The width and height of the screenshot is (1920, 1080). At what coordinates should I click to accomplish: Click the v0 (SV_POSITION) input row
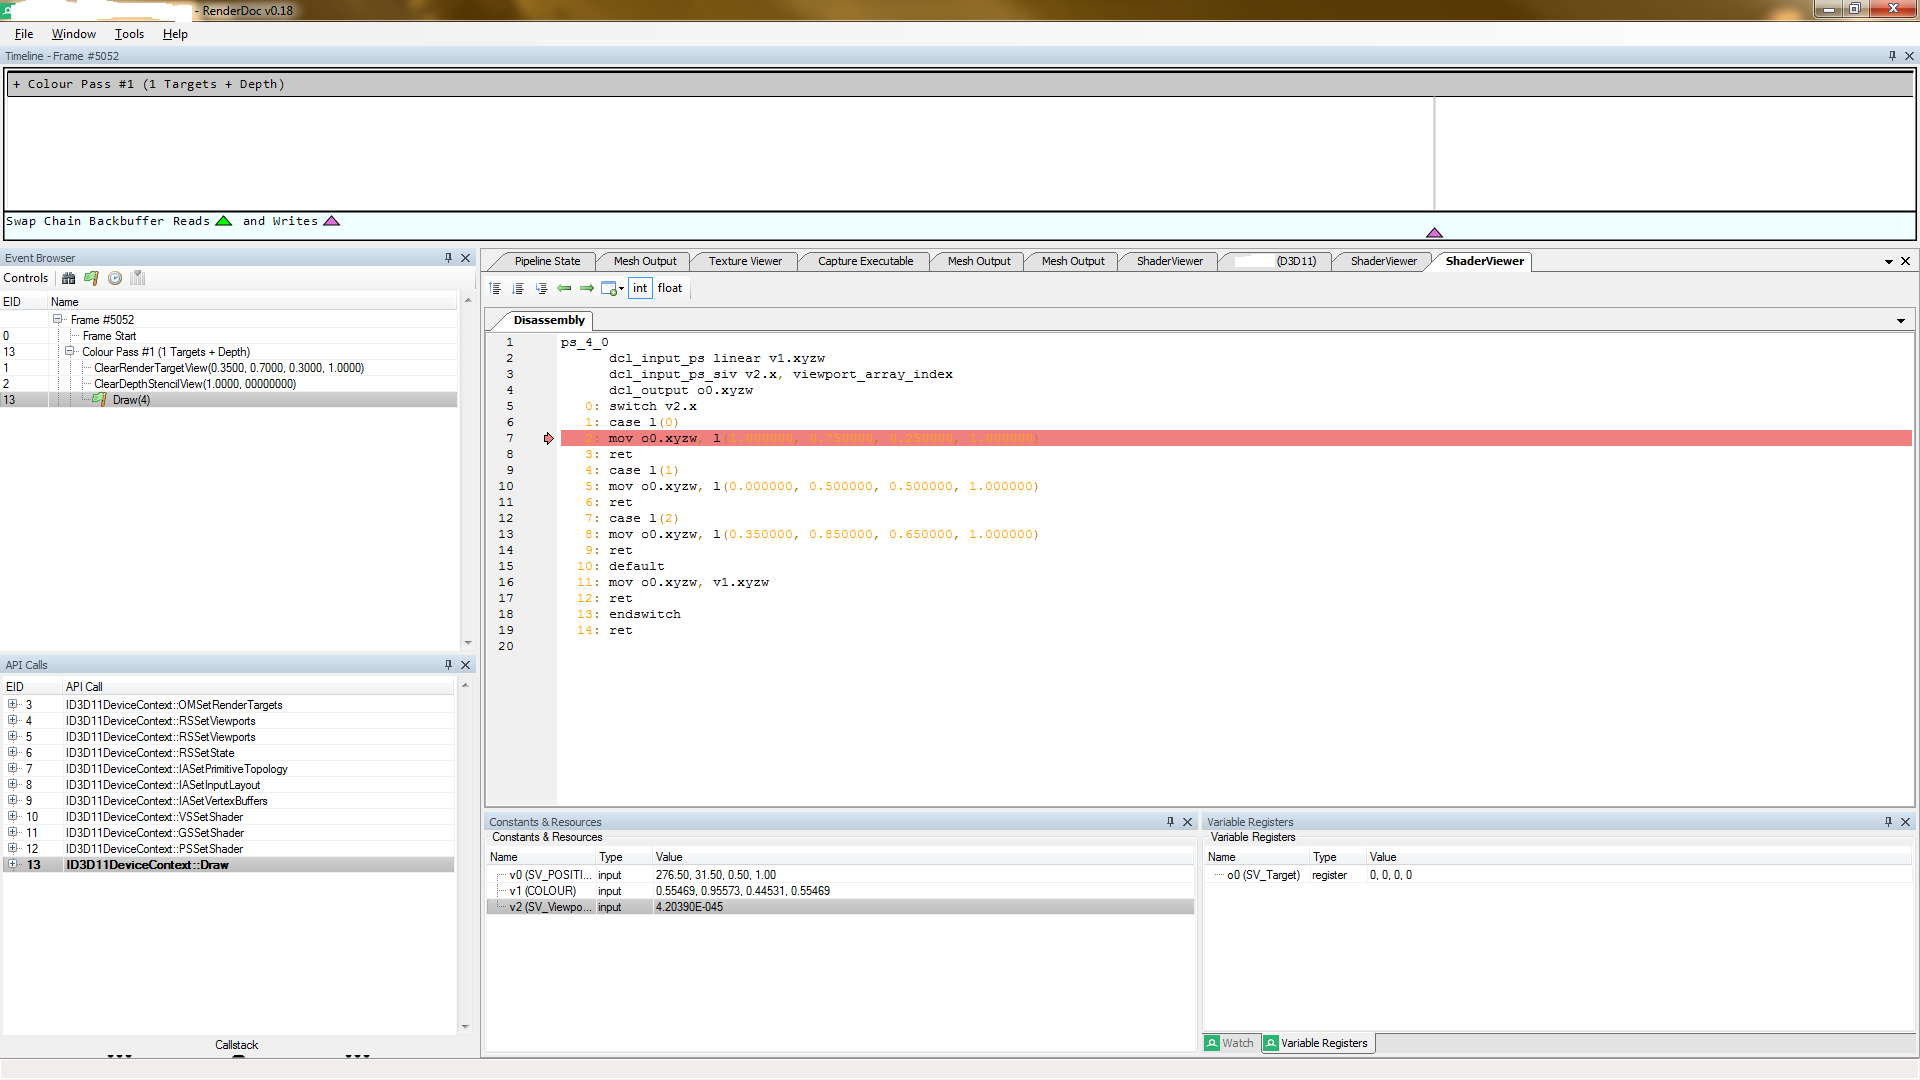click(840, 875)
